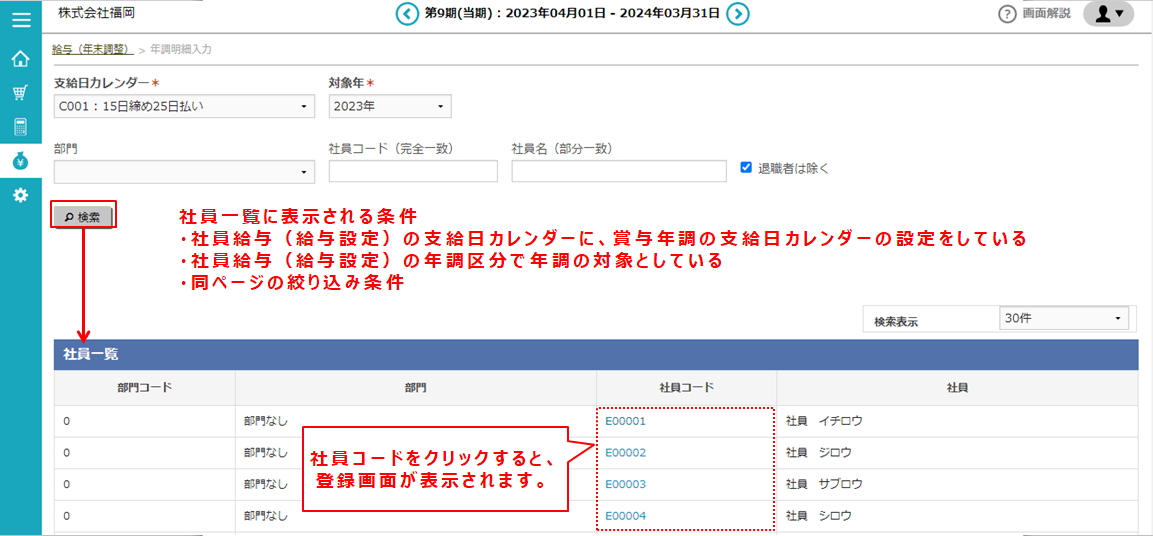
Task: Select the yen money bag sidebar icon
Action: pos(21,160)
